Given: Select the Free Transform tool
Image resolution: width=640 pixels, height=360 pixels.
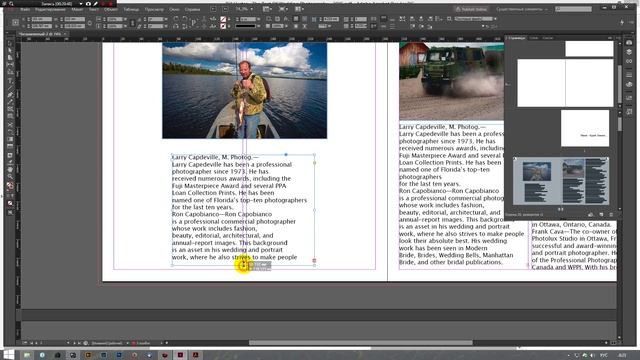Looking at the screenshot, I should 10,131.
